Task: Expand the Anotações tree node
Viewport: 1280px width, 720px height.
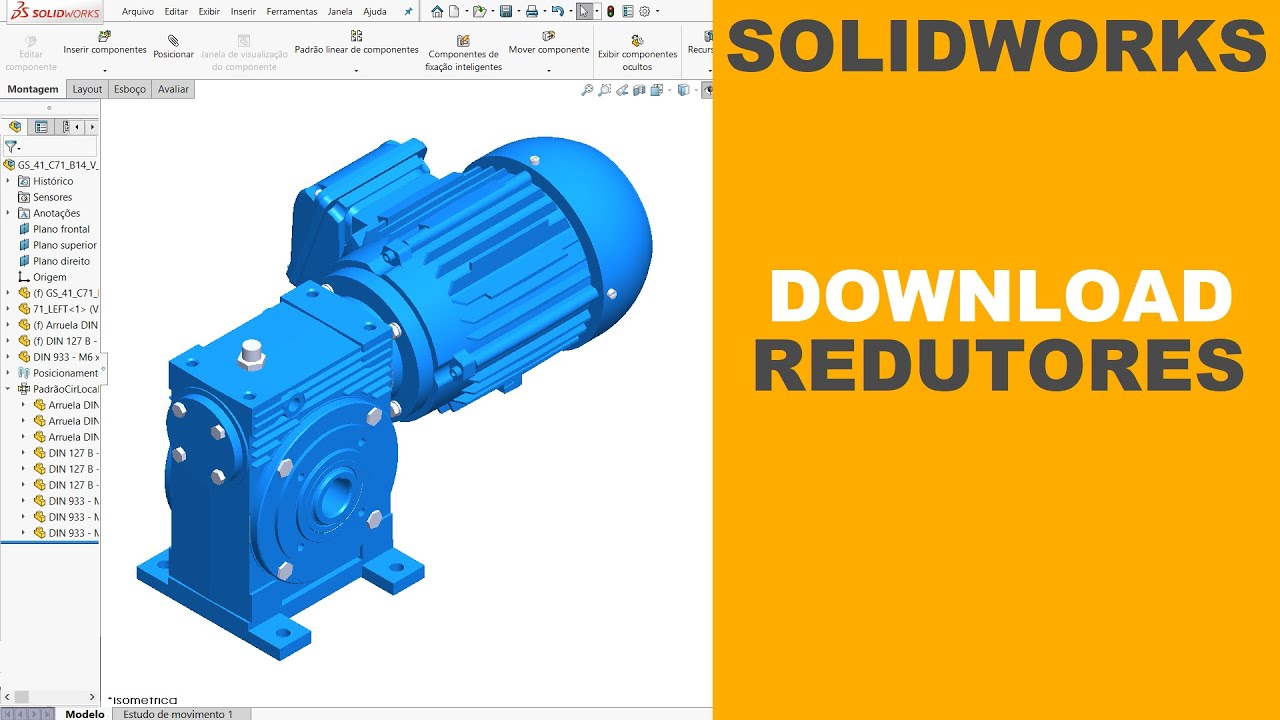Action: [8, 213]
